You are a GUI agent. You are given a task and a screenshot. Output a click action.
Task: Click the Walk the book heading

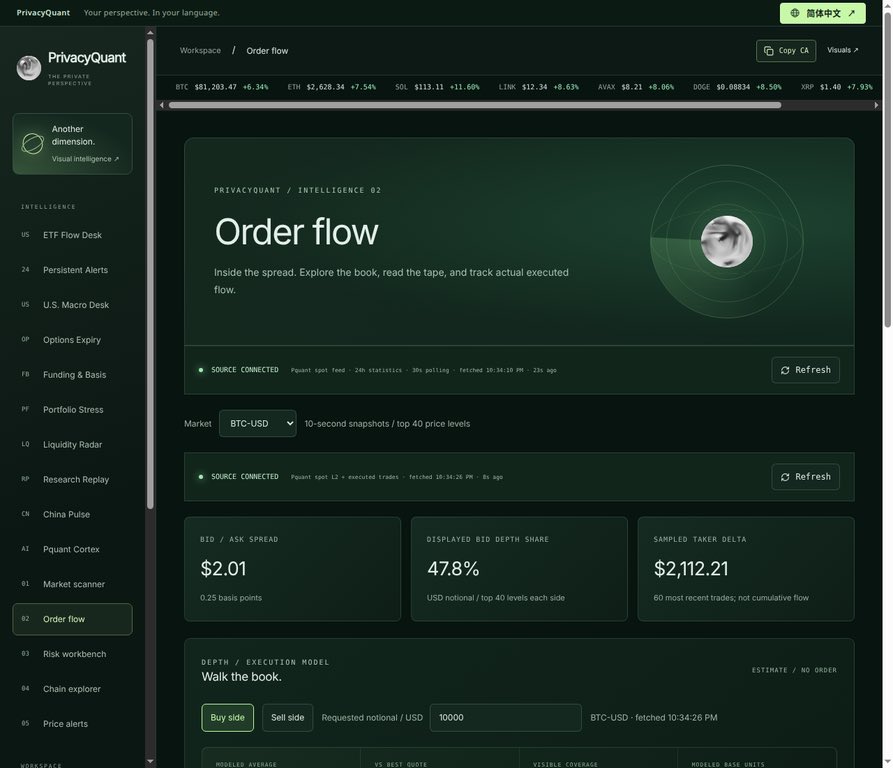[x=241, y=677]
